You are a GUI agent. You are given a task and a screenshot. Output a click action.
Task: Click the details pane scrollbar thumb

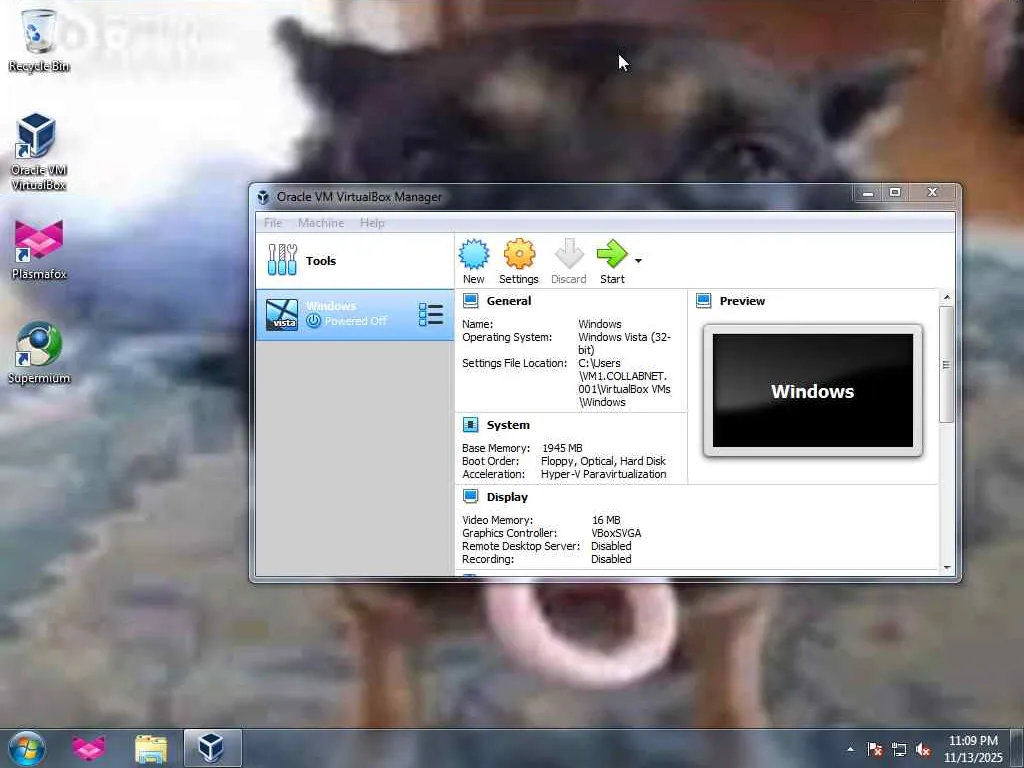pyautogui.click(x=946, y=364)
